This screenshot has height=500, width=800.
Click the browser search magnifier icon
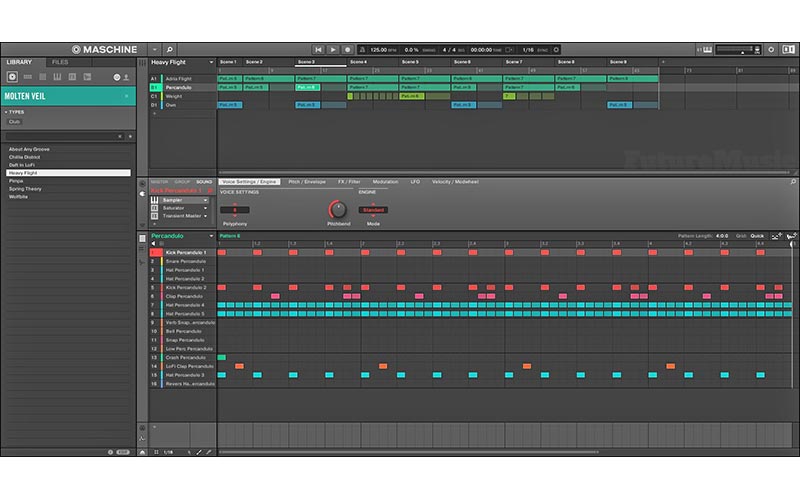(x=169, y=49)
